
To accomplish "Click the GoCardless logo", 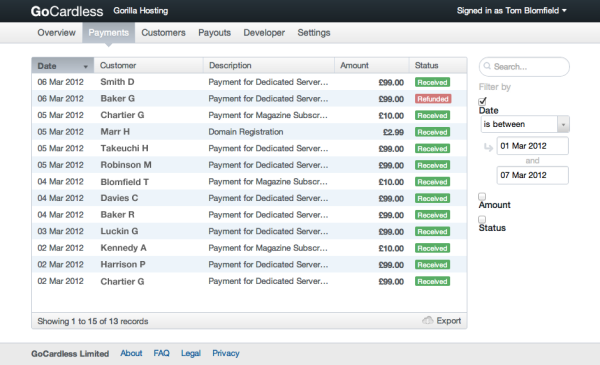I will [67, 11].
